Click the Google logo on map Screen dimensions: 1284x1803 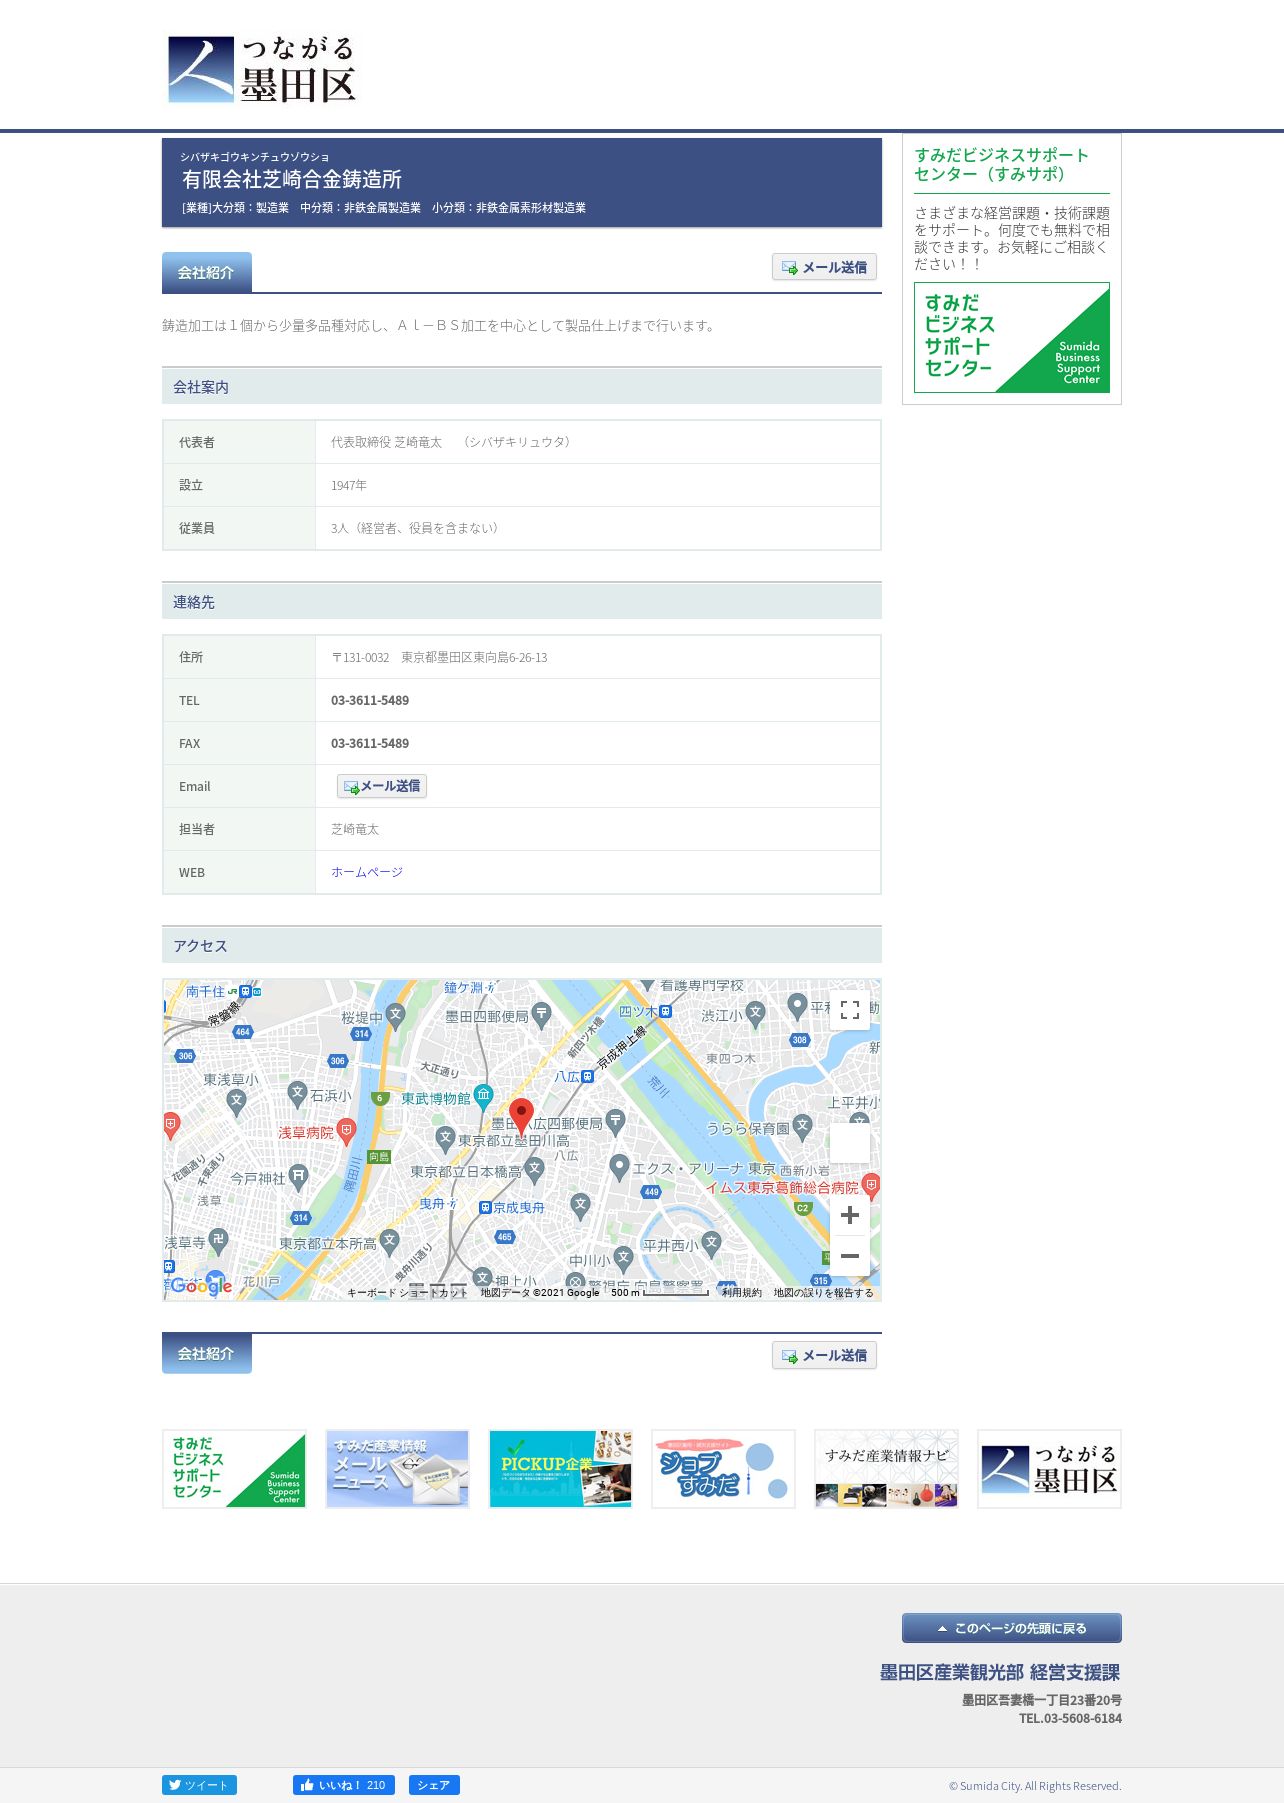coord(201,1286)
